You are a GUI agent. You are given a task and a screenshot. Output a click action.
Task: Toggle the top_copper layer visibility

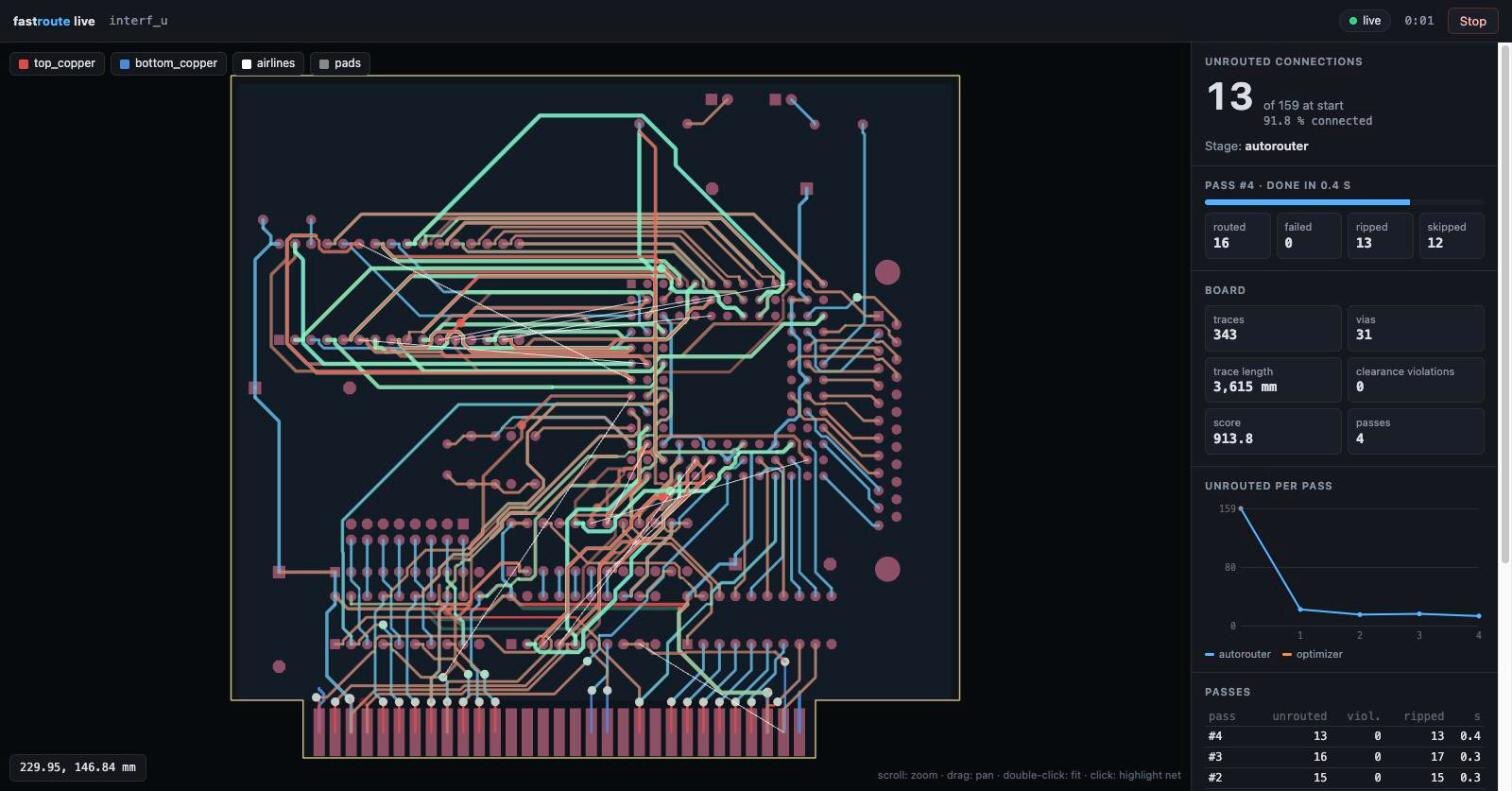point(57,64)
